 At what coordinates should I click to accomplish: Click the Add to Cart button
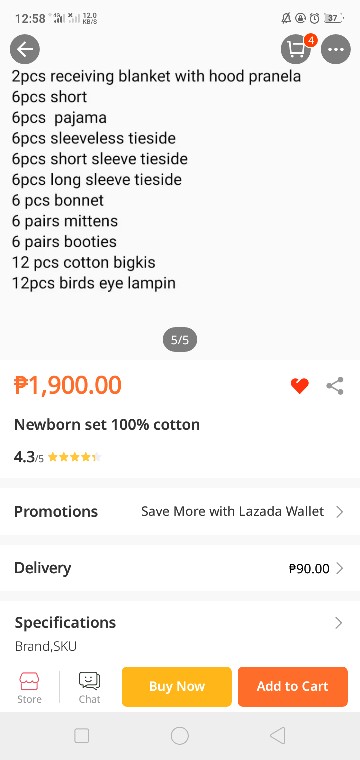(293, 687)
